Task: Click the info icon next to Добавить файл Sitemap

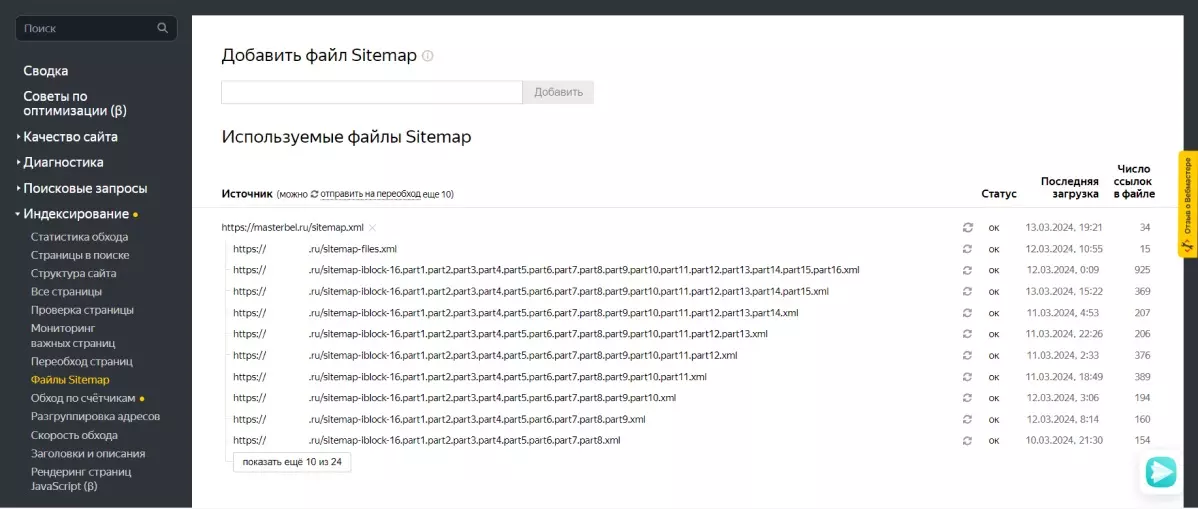Action: coord(427,56)
